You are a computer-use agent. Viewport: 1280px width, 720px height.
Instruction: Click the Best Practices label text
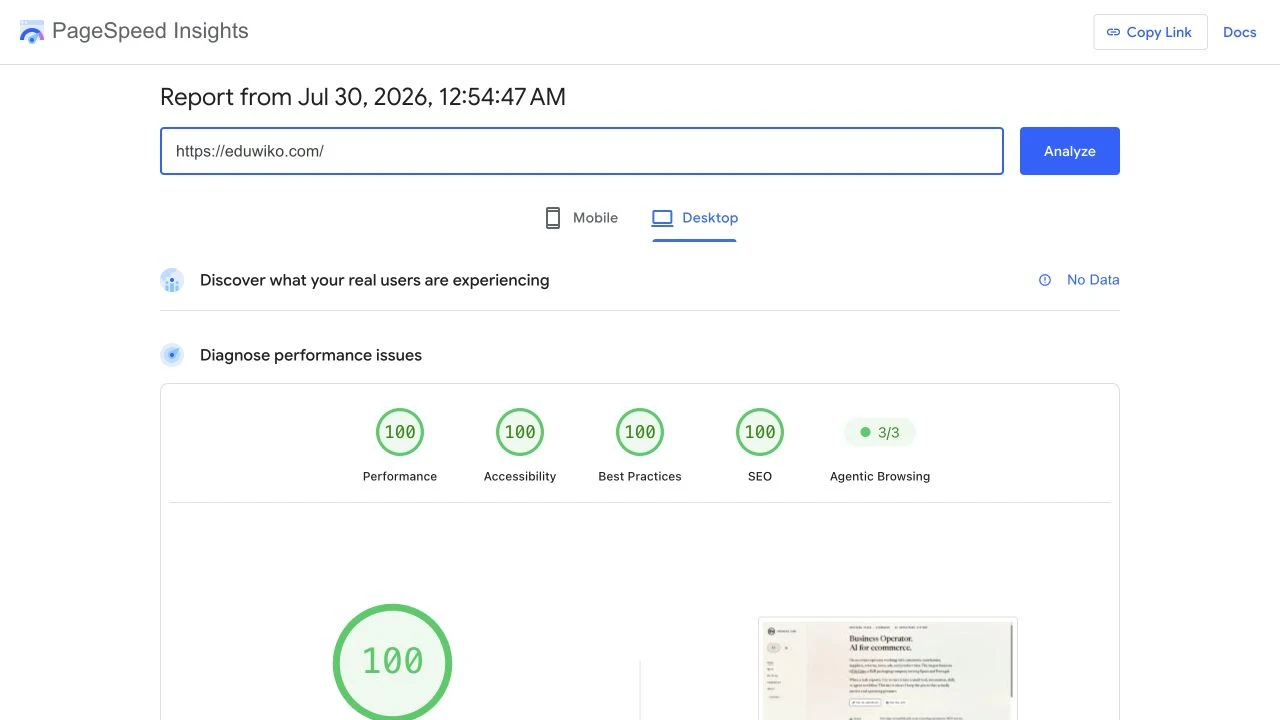tap(640, 476)
